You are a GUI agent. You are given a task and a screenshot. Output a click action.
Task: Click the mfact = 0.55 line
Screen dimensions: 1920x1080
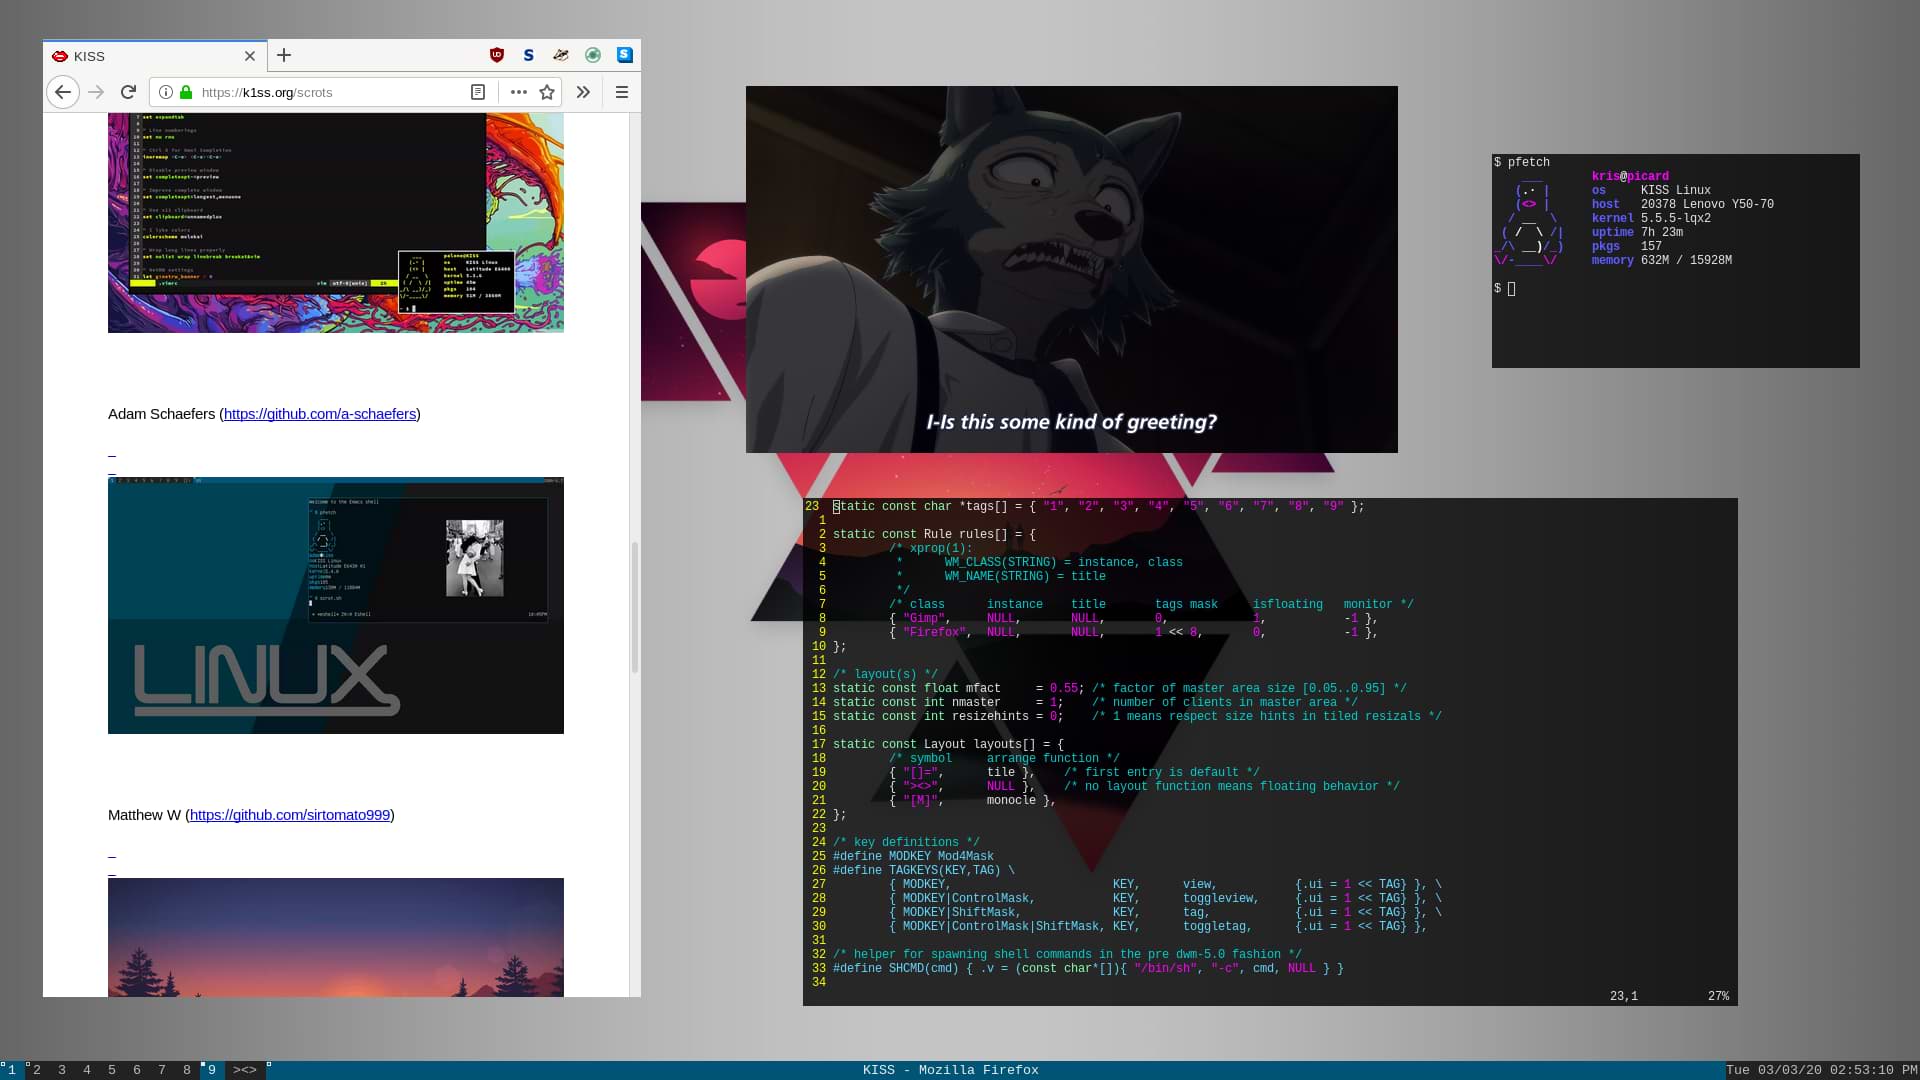pos(1119,688)
